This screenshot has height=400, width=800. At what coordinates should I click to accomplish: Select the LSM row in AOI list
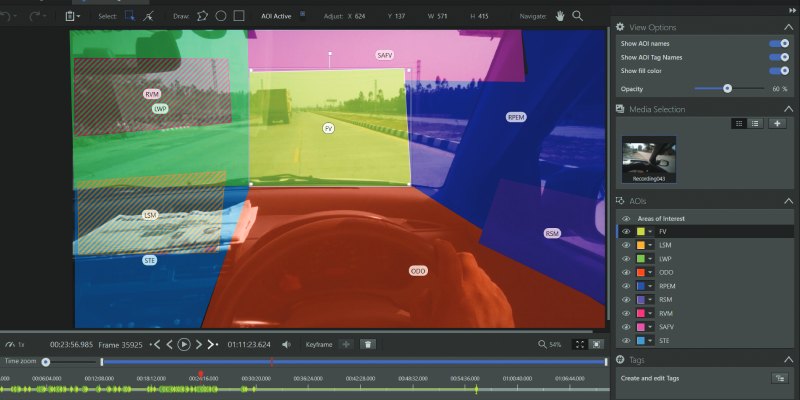pyautogui.click(x=705, y=245)
